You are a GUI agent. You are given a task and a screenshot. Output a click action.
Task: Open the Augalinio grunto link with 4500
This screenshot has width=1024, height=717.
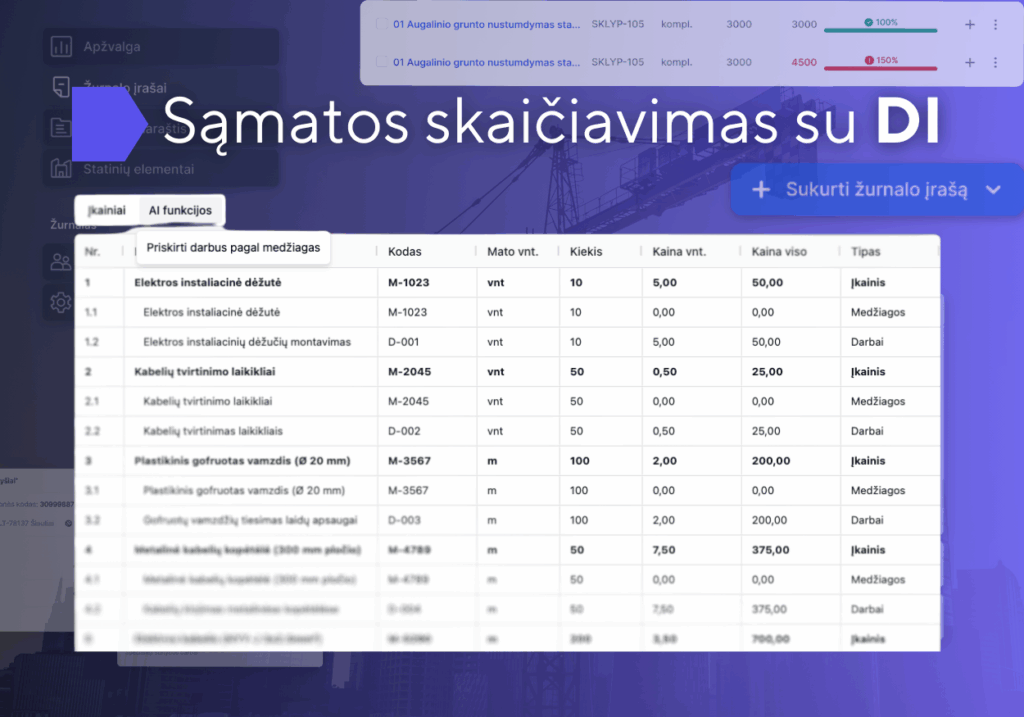pyautogui.click(x=487, y=62)
